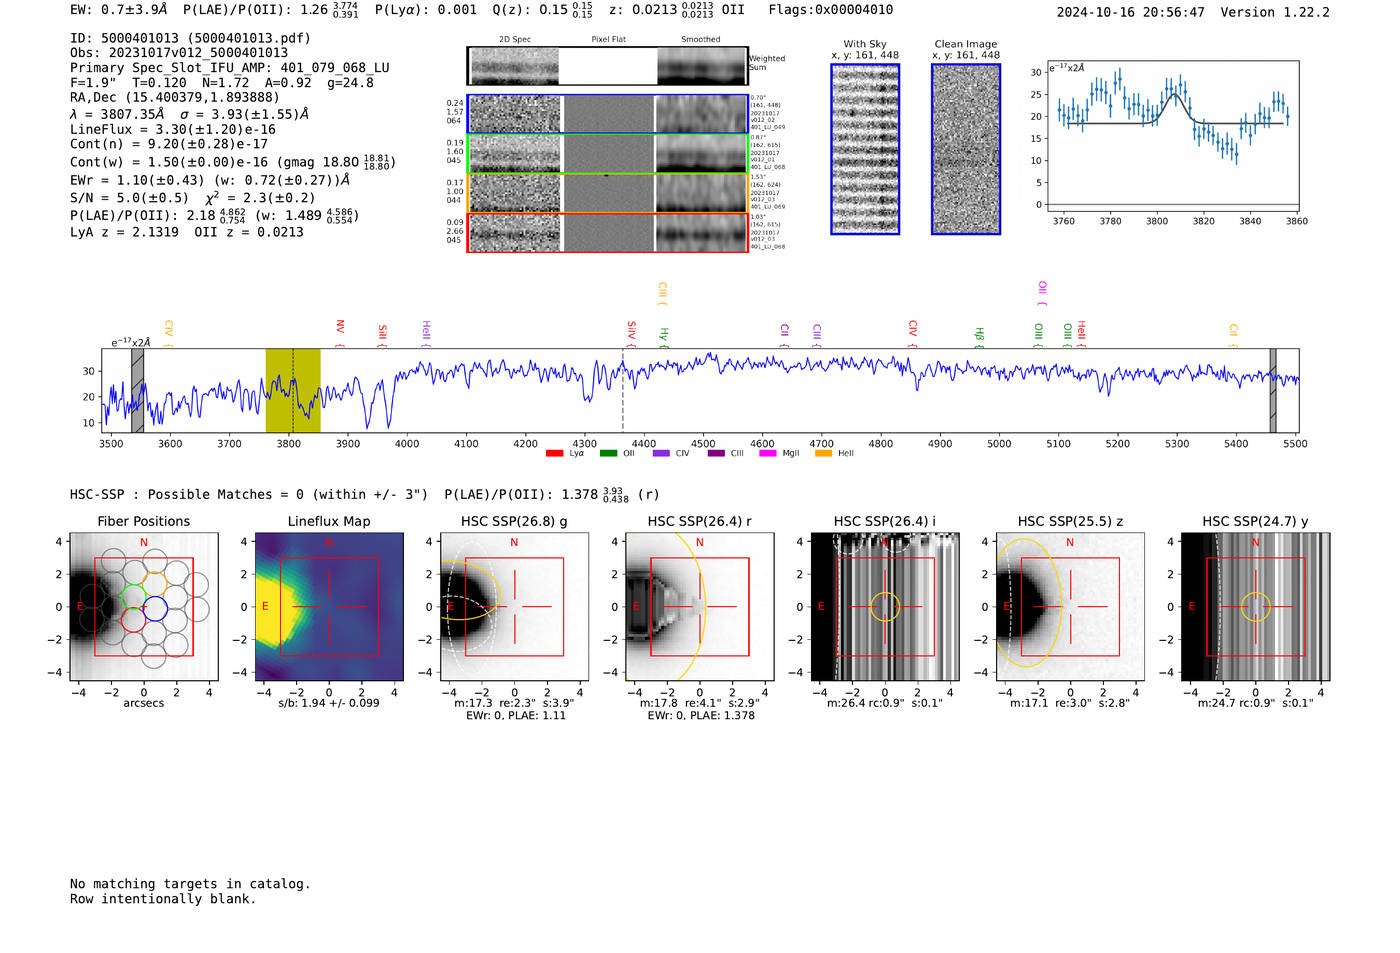Image resolution: width=1400 pixels, height=953 pixels.
Task: View the HSC SSP(25.5) z image
Action: point(1070,607)
